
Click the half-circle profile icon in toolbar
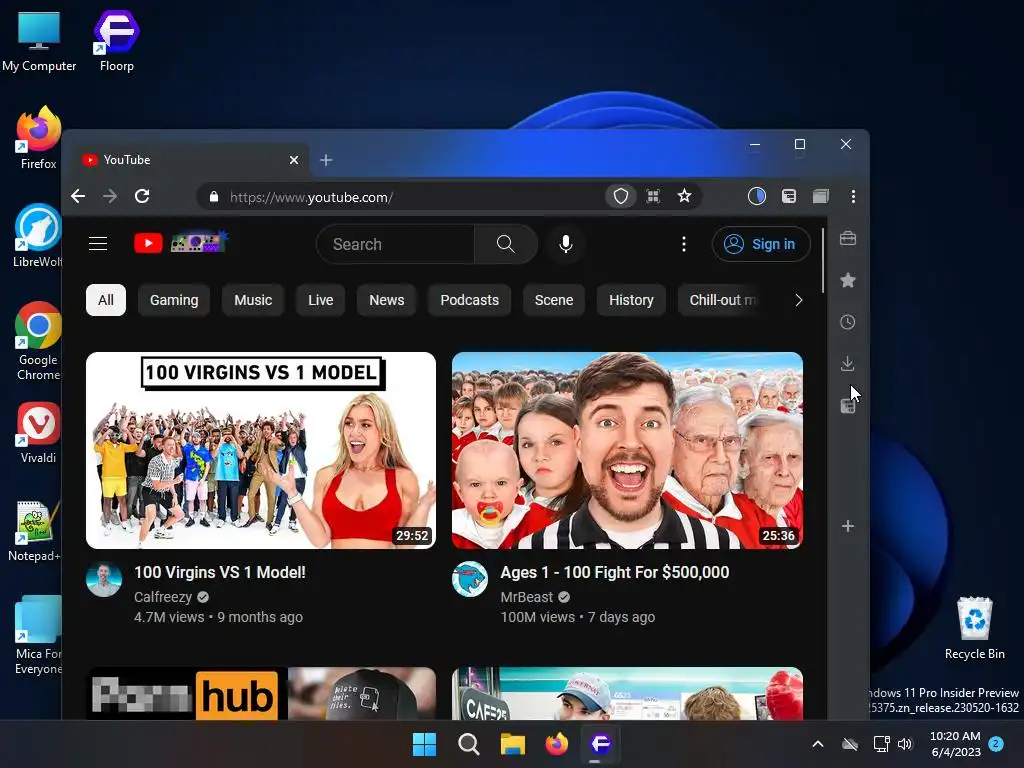click(x=756, y=197)
